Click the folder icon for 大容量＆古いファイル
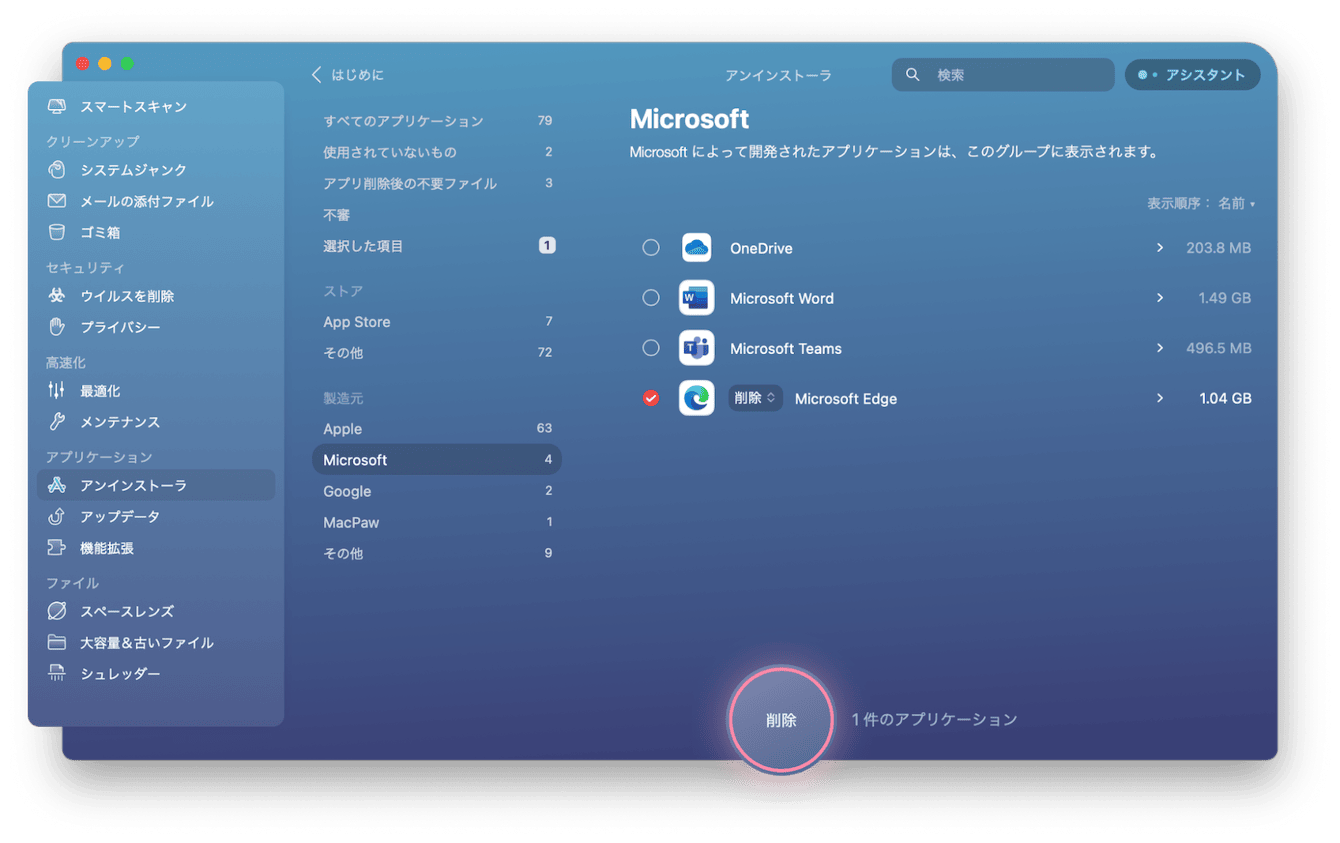Viewport: 1340px width, 843px height. (x=57, y=643)
